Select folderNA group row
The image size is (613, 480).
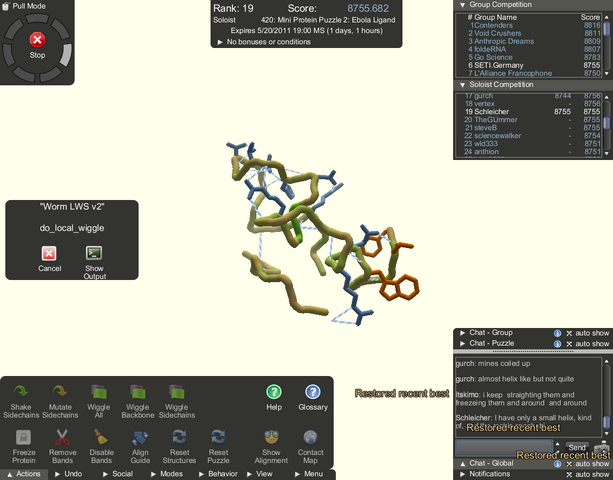529,50
